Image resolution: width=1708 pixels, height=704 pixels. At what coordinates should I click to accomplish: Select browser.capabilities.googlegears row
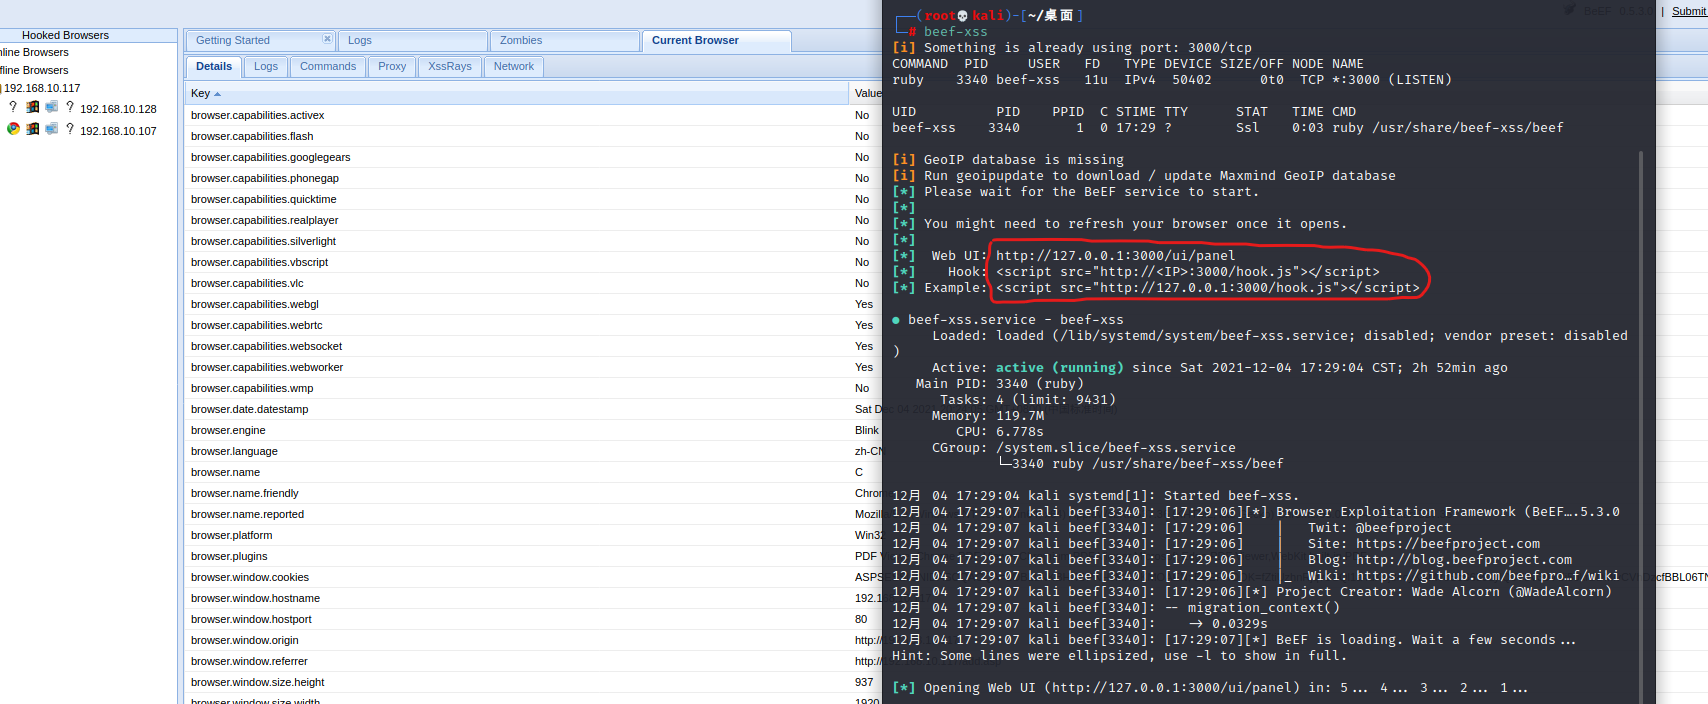[533, 157]
